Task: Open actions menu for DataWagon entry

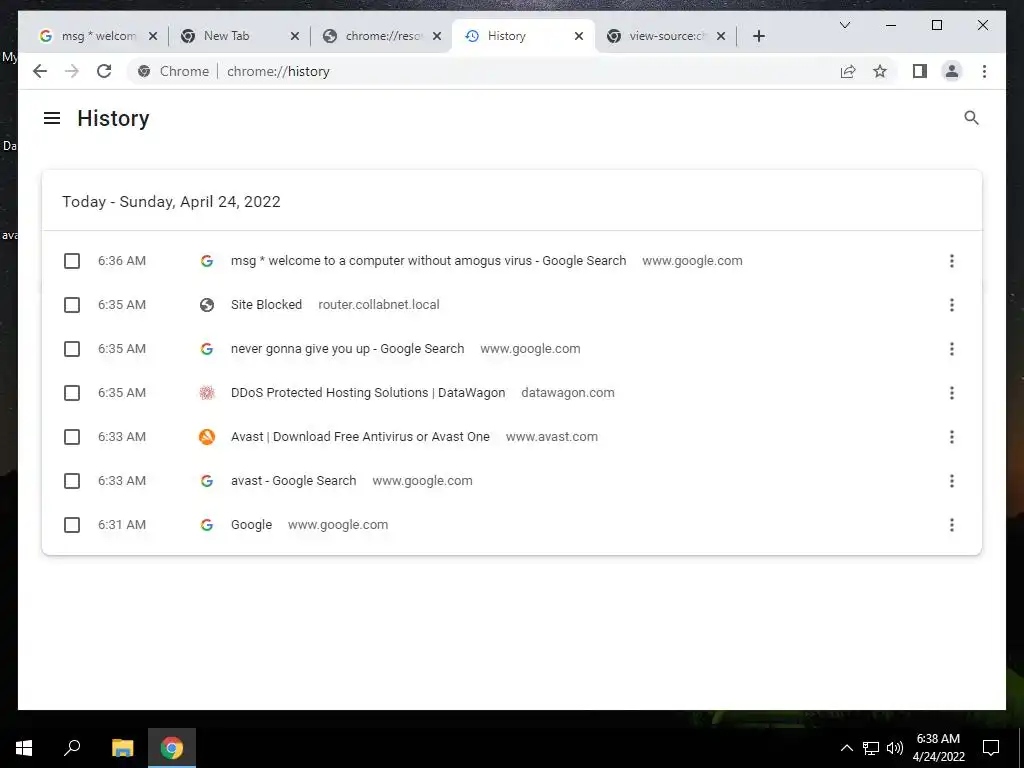Action: coord(952,393)
